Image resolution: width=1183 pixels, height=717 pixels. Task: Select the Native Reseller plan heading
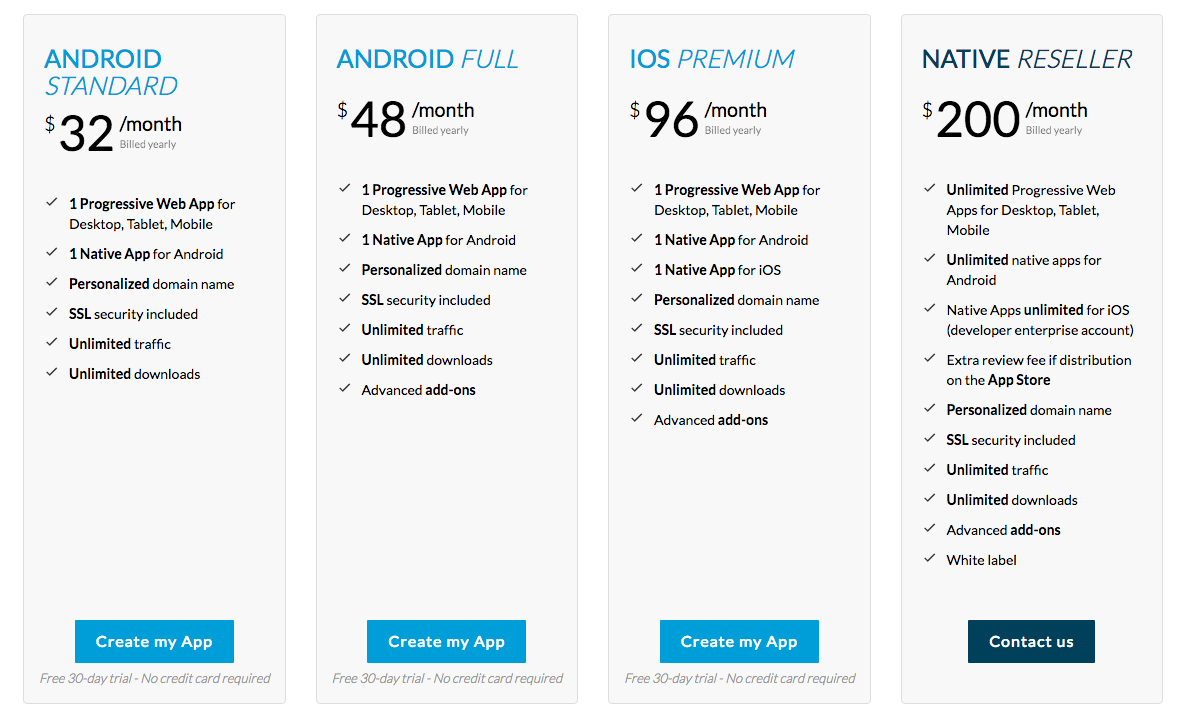click(1027, 59)
